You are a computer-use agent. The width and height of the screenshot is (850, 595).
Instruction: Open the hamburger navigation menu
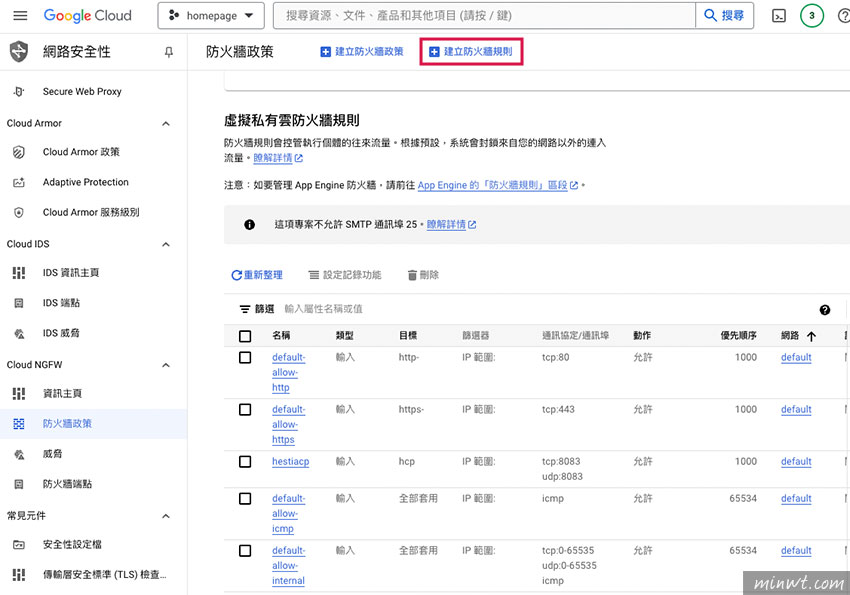pyautogui.click(x=20, y=16)
